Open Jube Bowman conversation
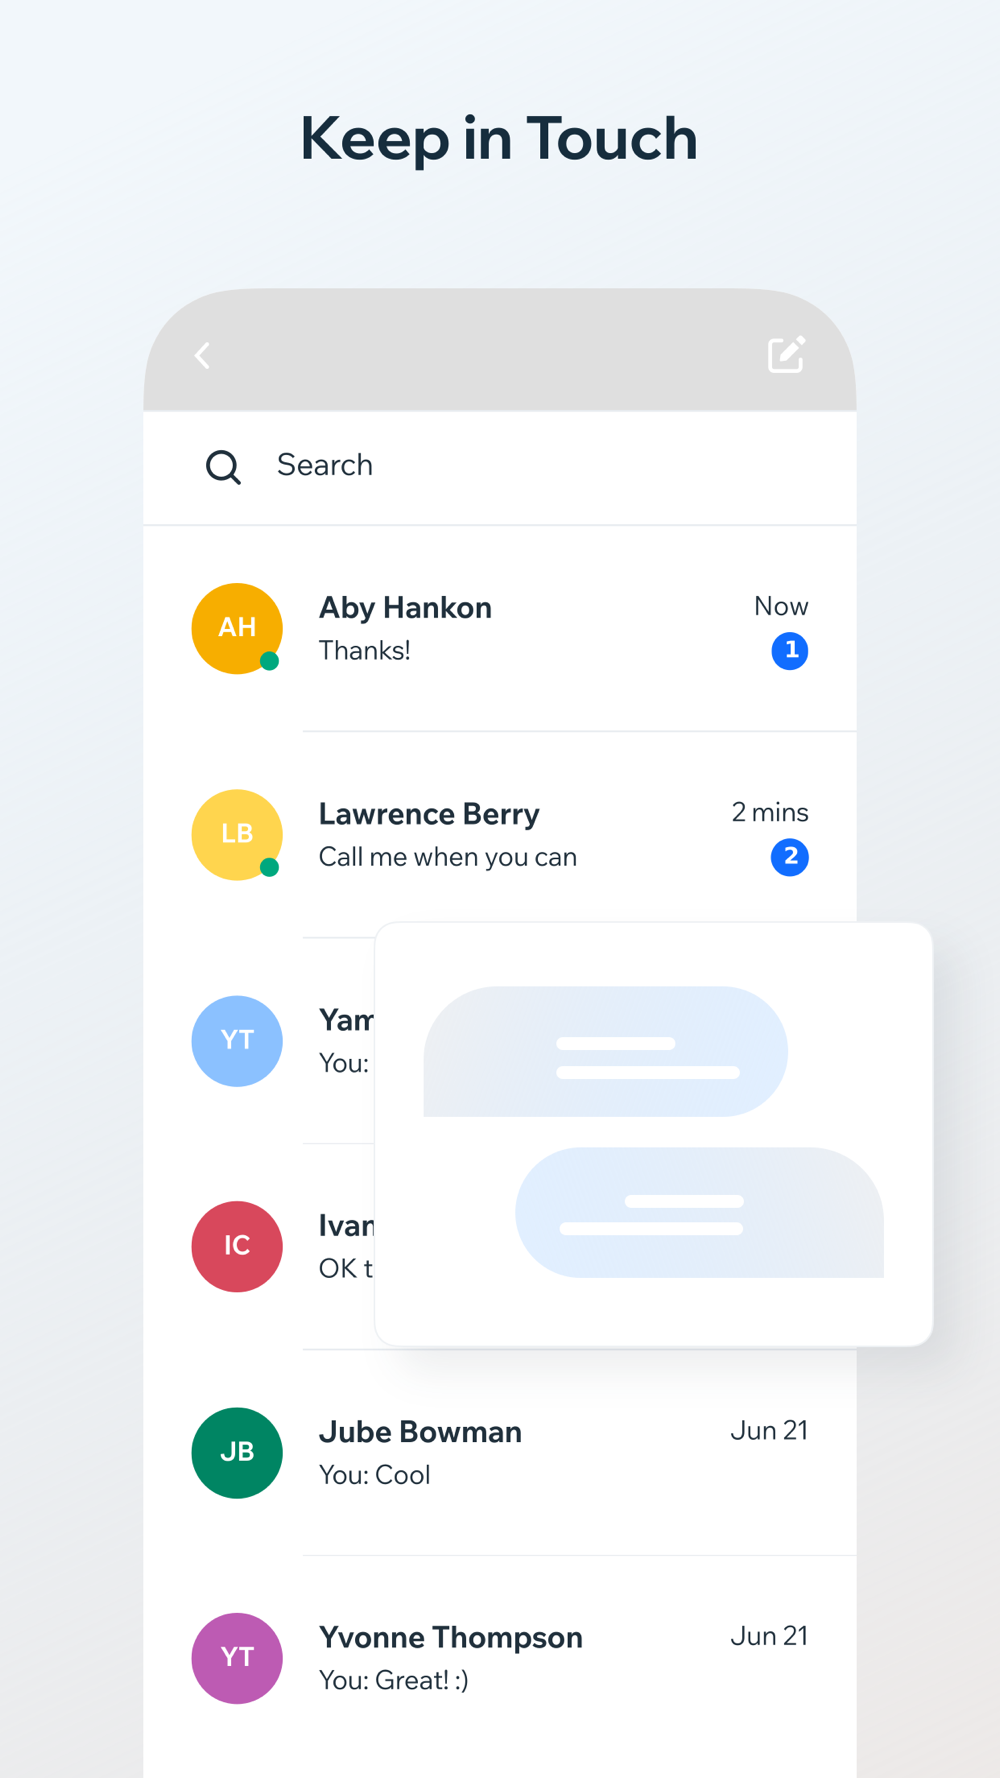 (x=500, y=1453)
